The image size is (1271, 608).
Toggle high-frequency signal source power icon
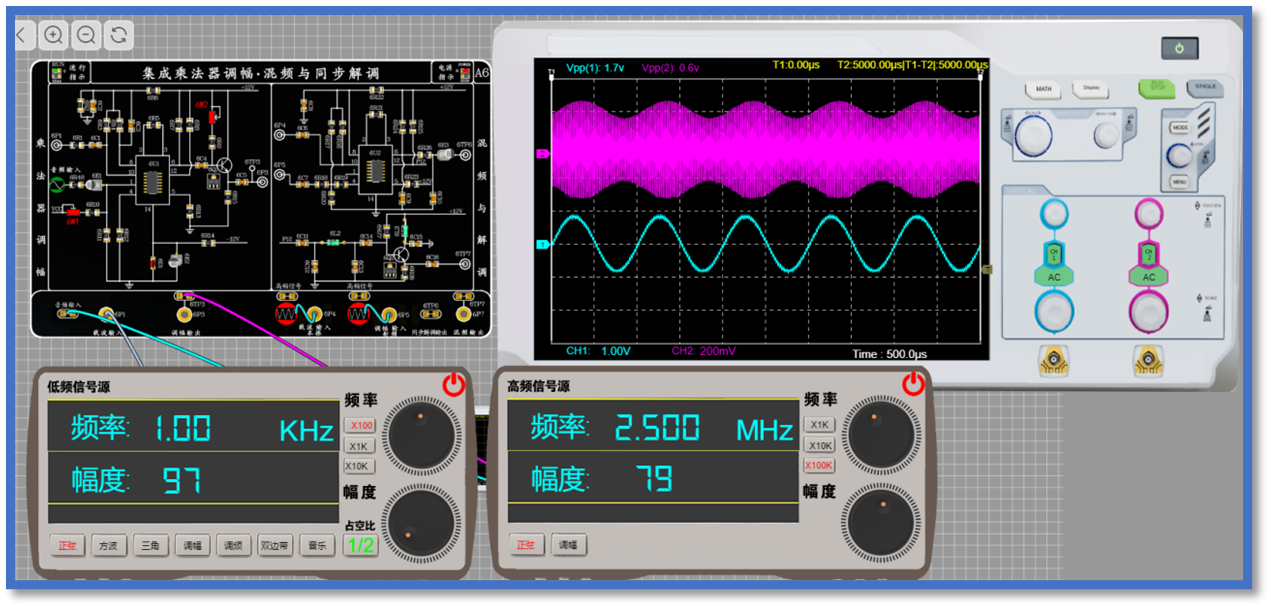pos(913,384)
